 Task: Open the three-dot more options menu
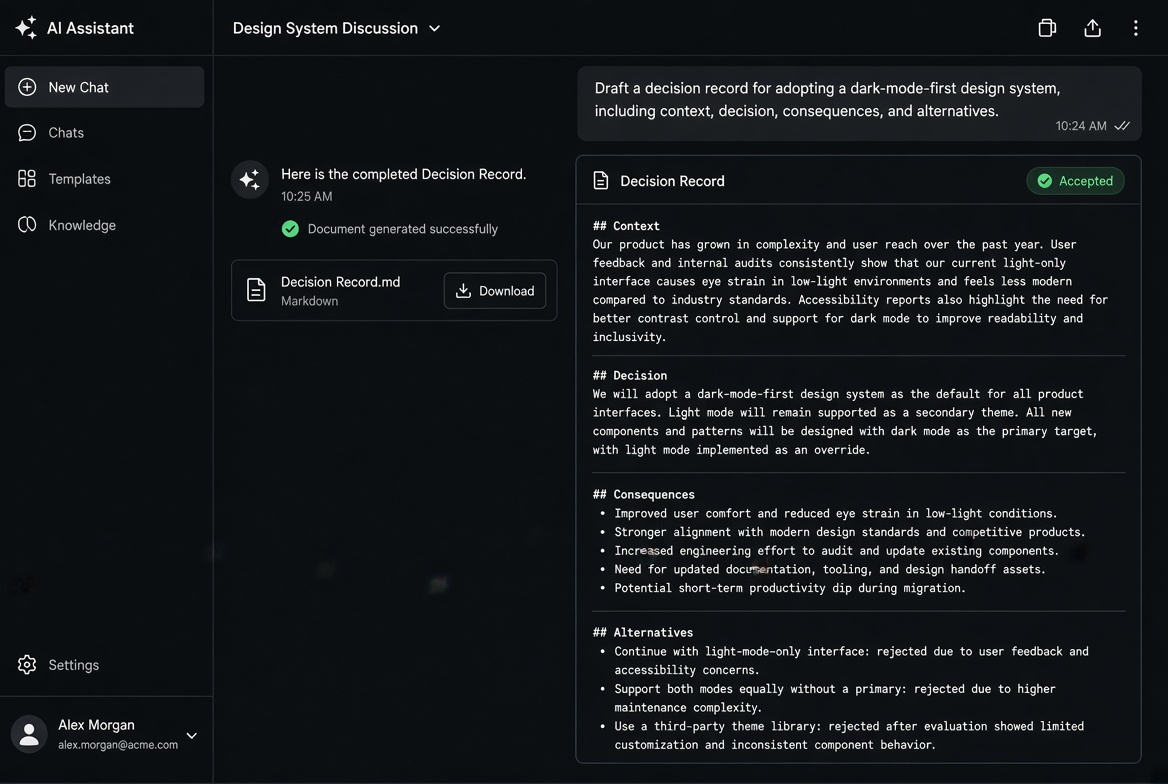1135,28
